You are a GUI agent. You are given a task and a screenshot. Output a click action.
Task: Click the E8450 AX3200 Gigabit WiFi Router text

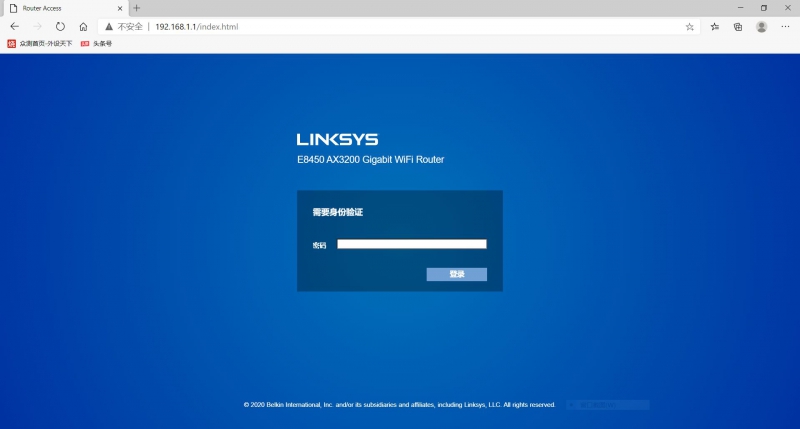(x=370, y=160)
